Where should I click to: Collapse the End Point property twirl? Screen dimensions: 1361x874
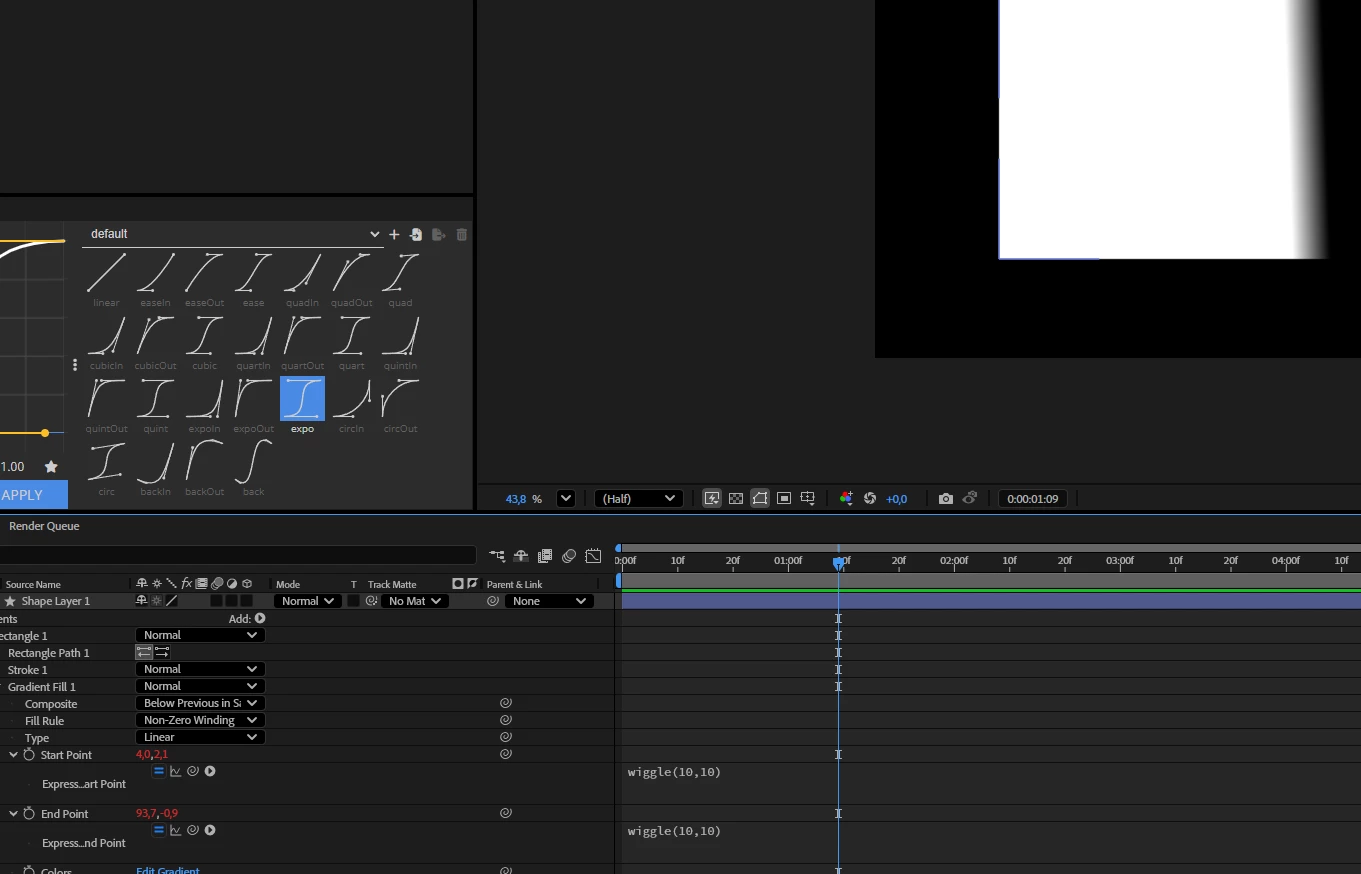[x=13, y=814]
